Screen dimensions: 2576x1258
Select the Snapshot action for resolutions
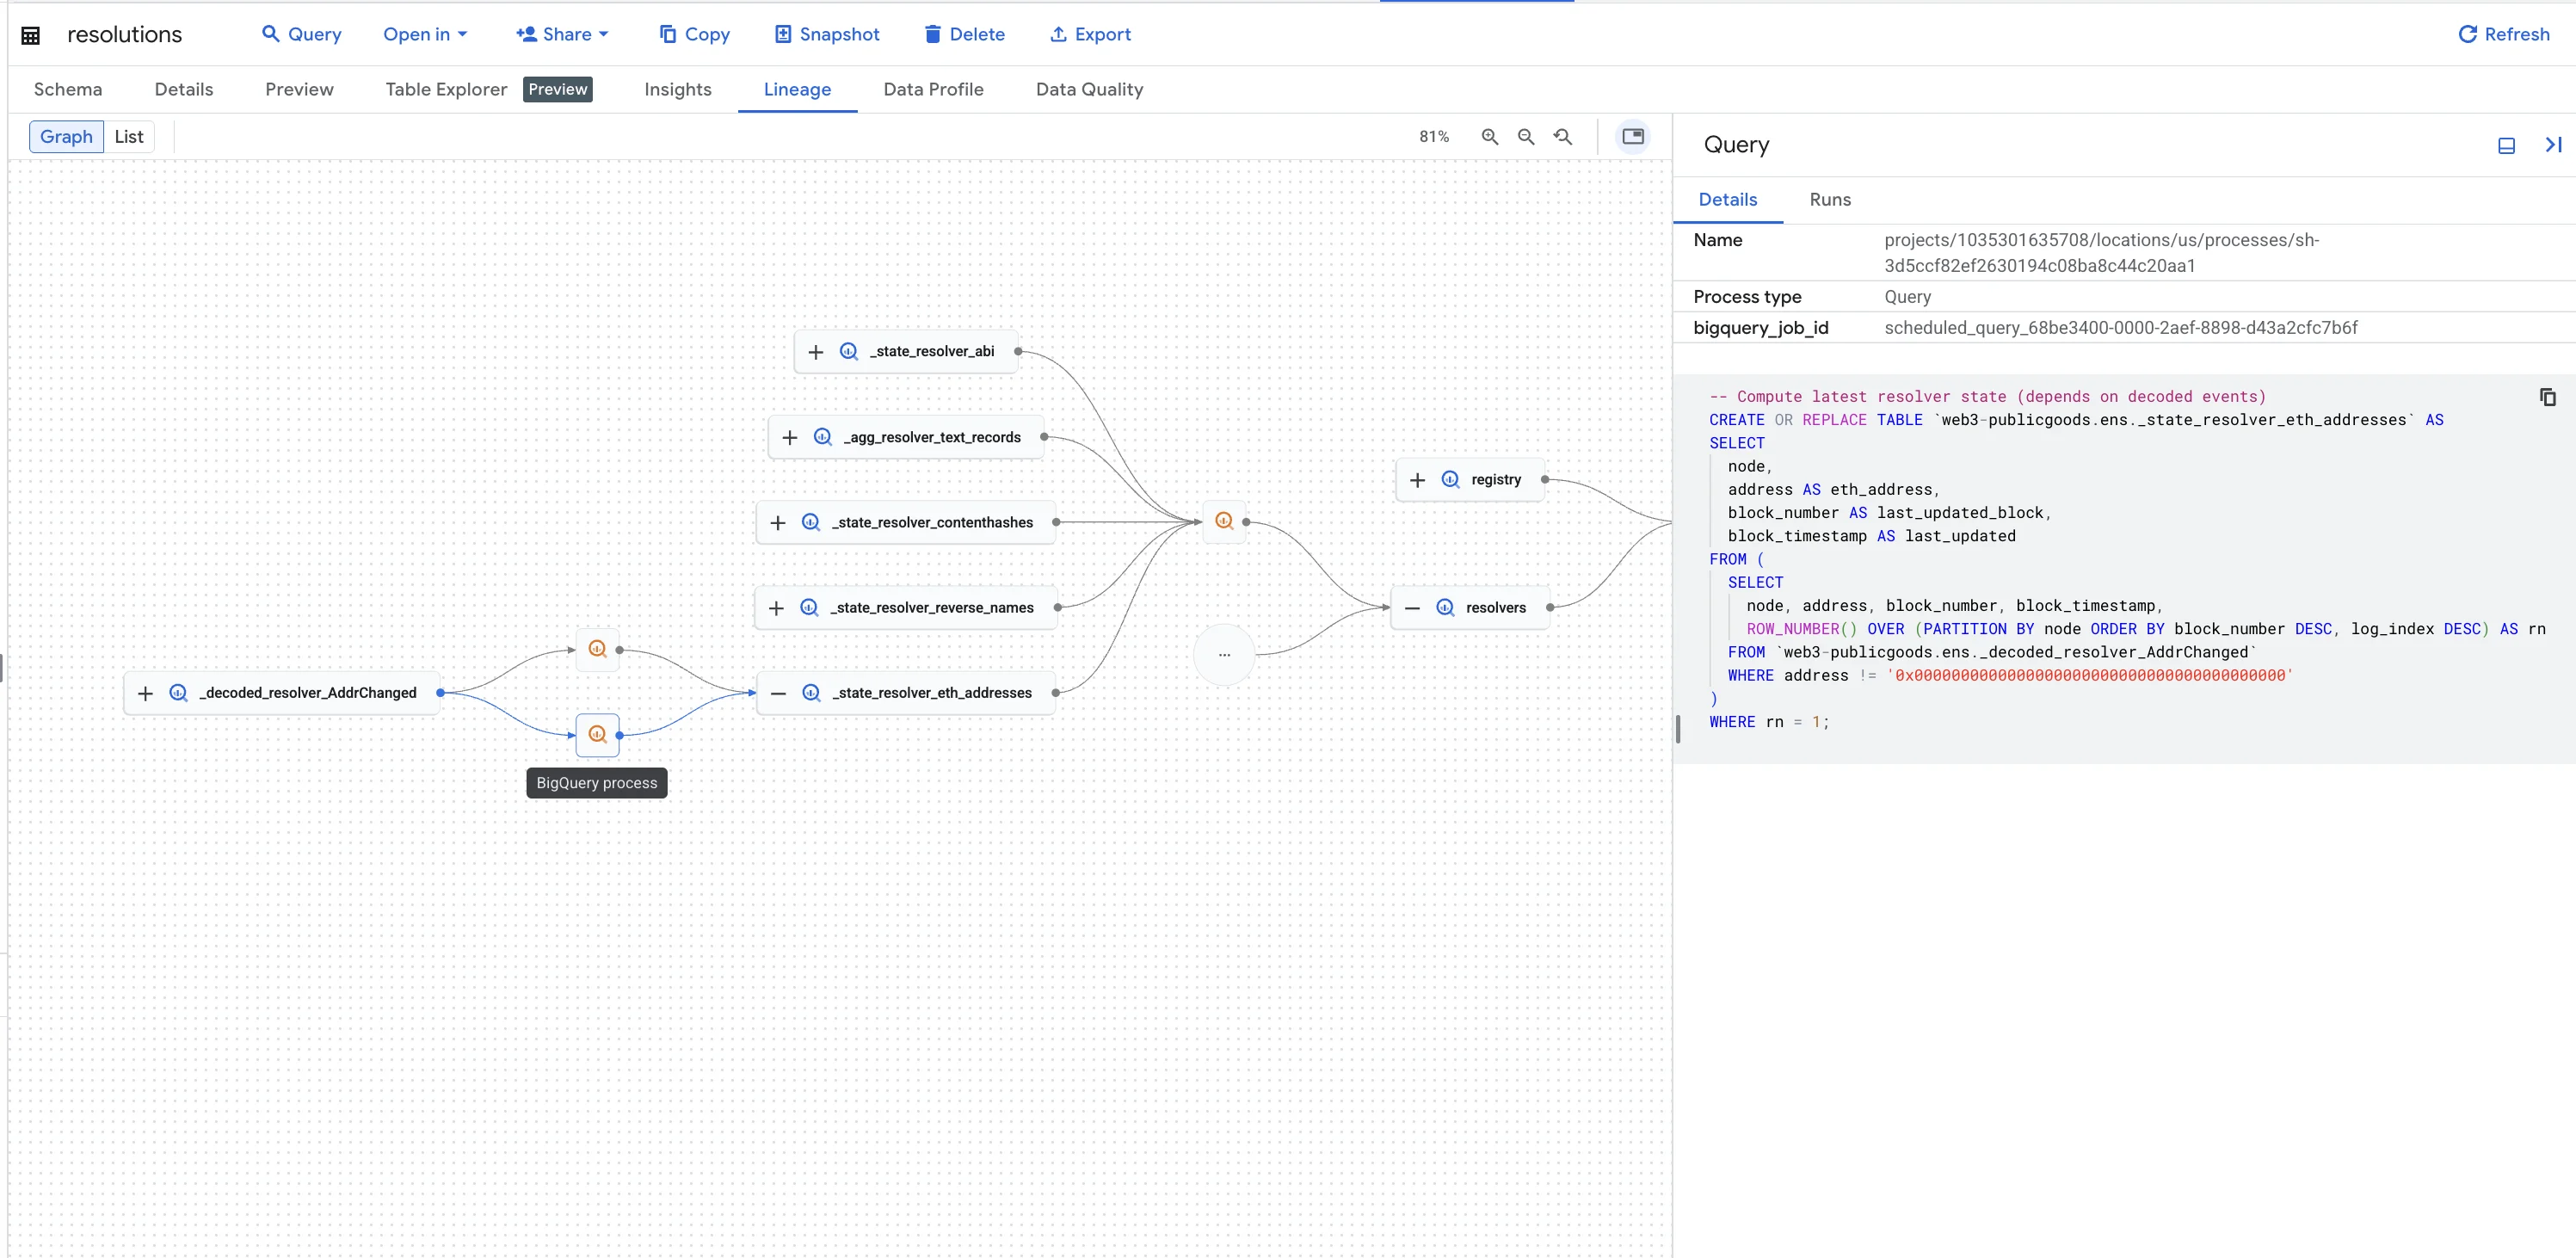coord(826,33)
